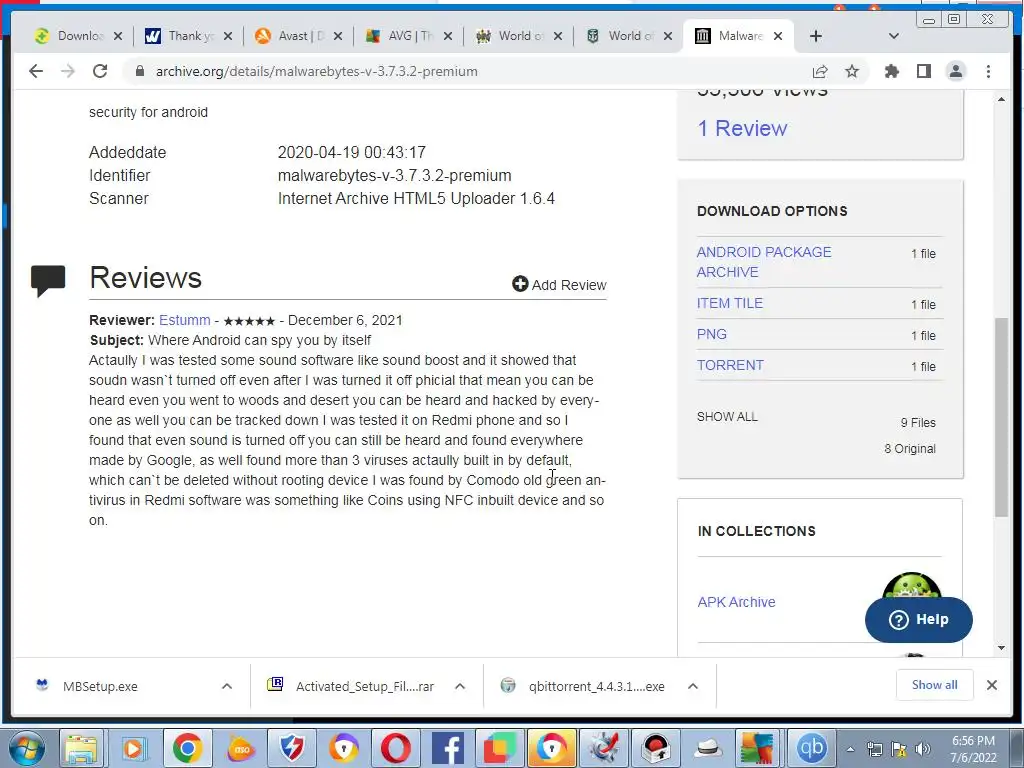Image resolution: width=1024 pixels, height=768 pixels.
Task: Click the Help button
Action: pyautogui.click(x=918, y=620)
